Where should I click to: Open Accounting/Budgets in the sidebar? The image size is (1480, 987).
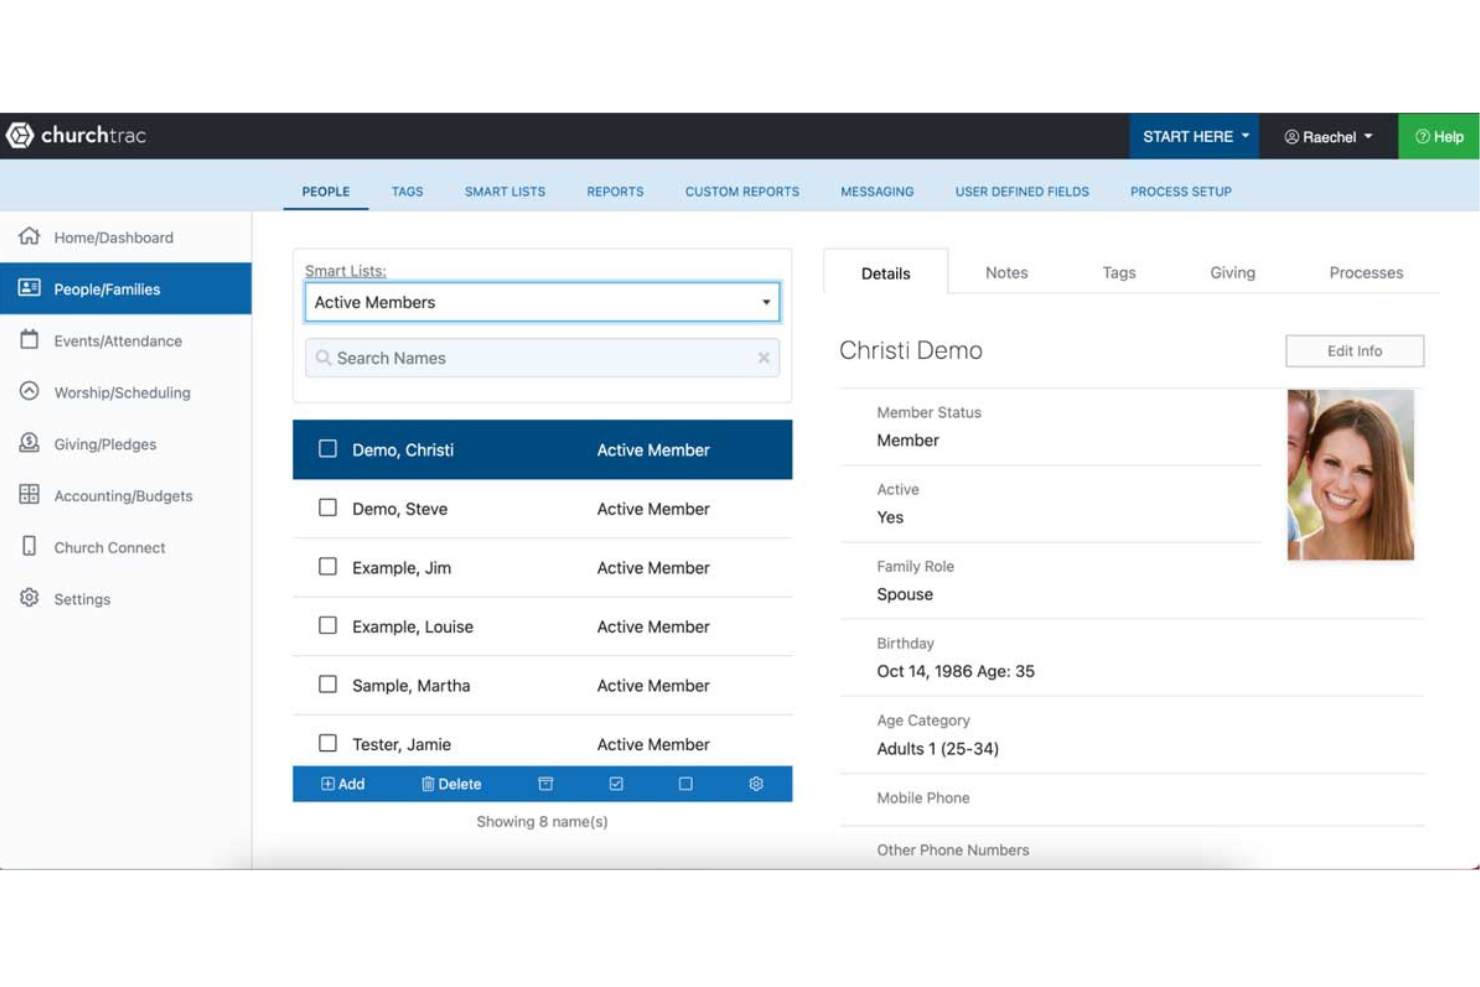pyautogui.click(x=123, y=495)
